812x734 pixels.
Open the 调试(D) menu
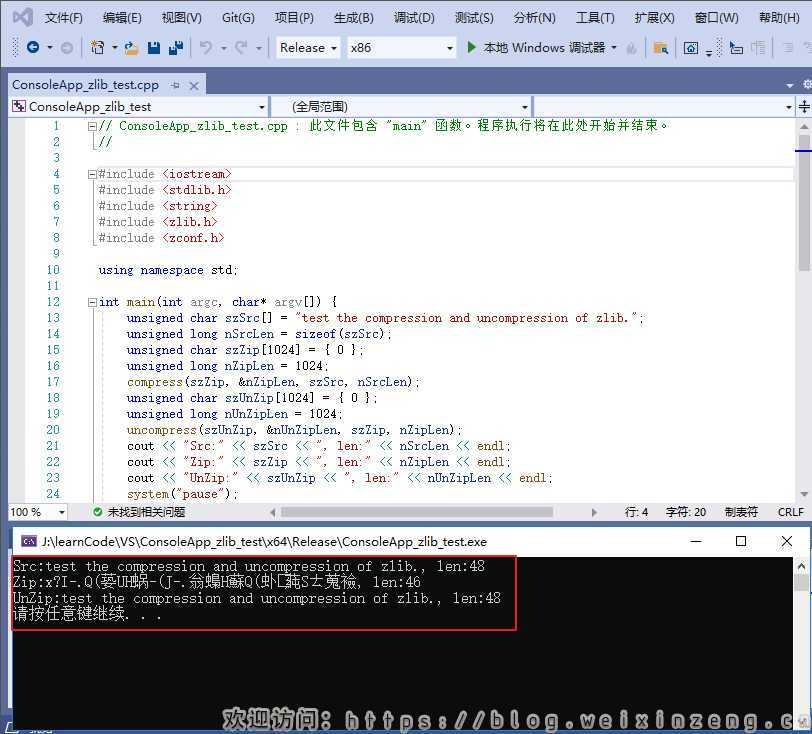click(x=414, y=18)
